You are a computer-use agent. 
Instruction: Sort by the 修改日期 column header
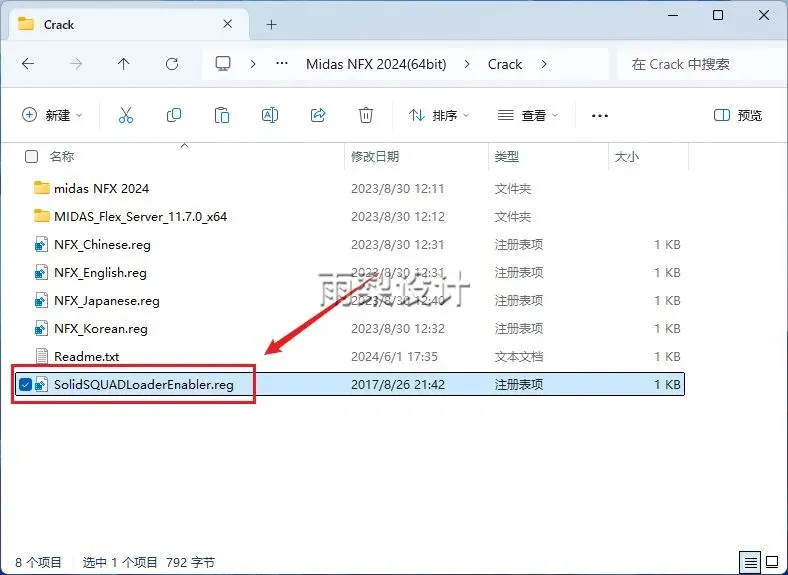(375, 157)
